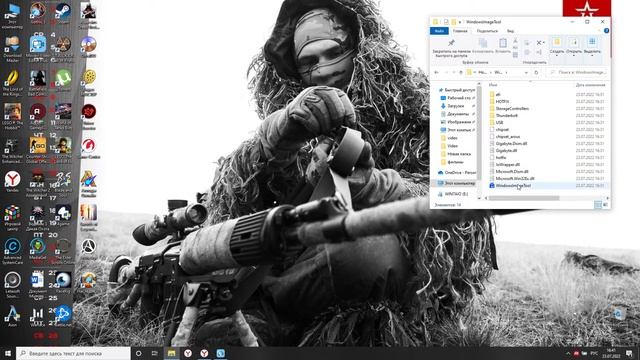Open Quick Access toolbar customize dropdown
Image resolution: width=640 pixels, height=360 pixels.
(x=460, y=22)
